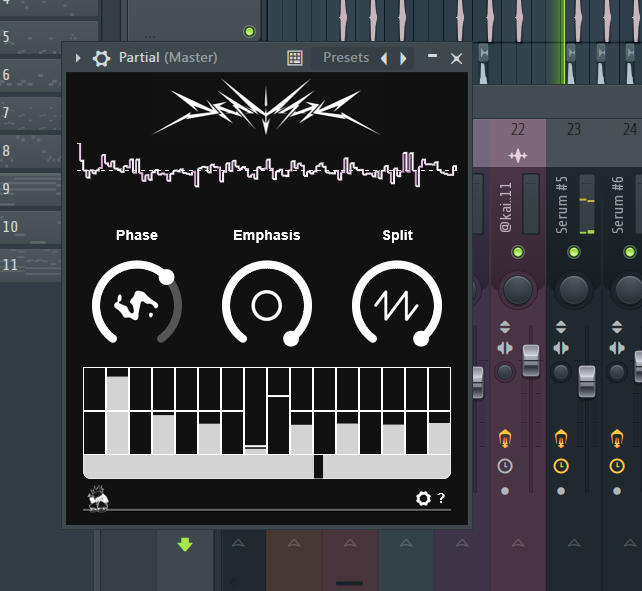Select playlist track row 6

(x=31, y=75)
